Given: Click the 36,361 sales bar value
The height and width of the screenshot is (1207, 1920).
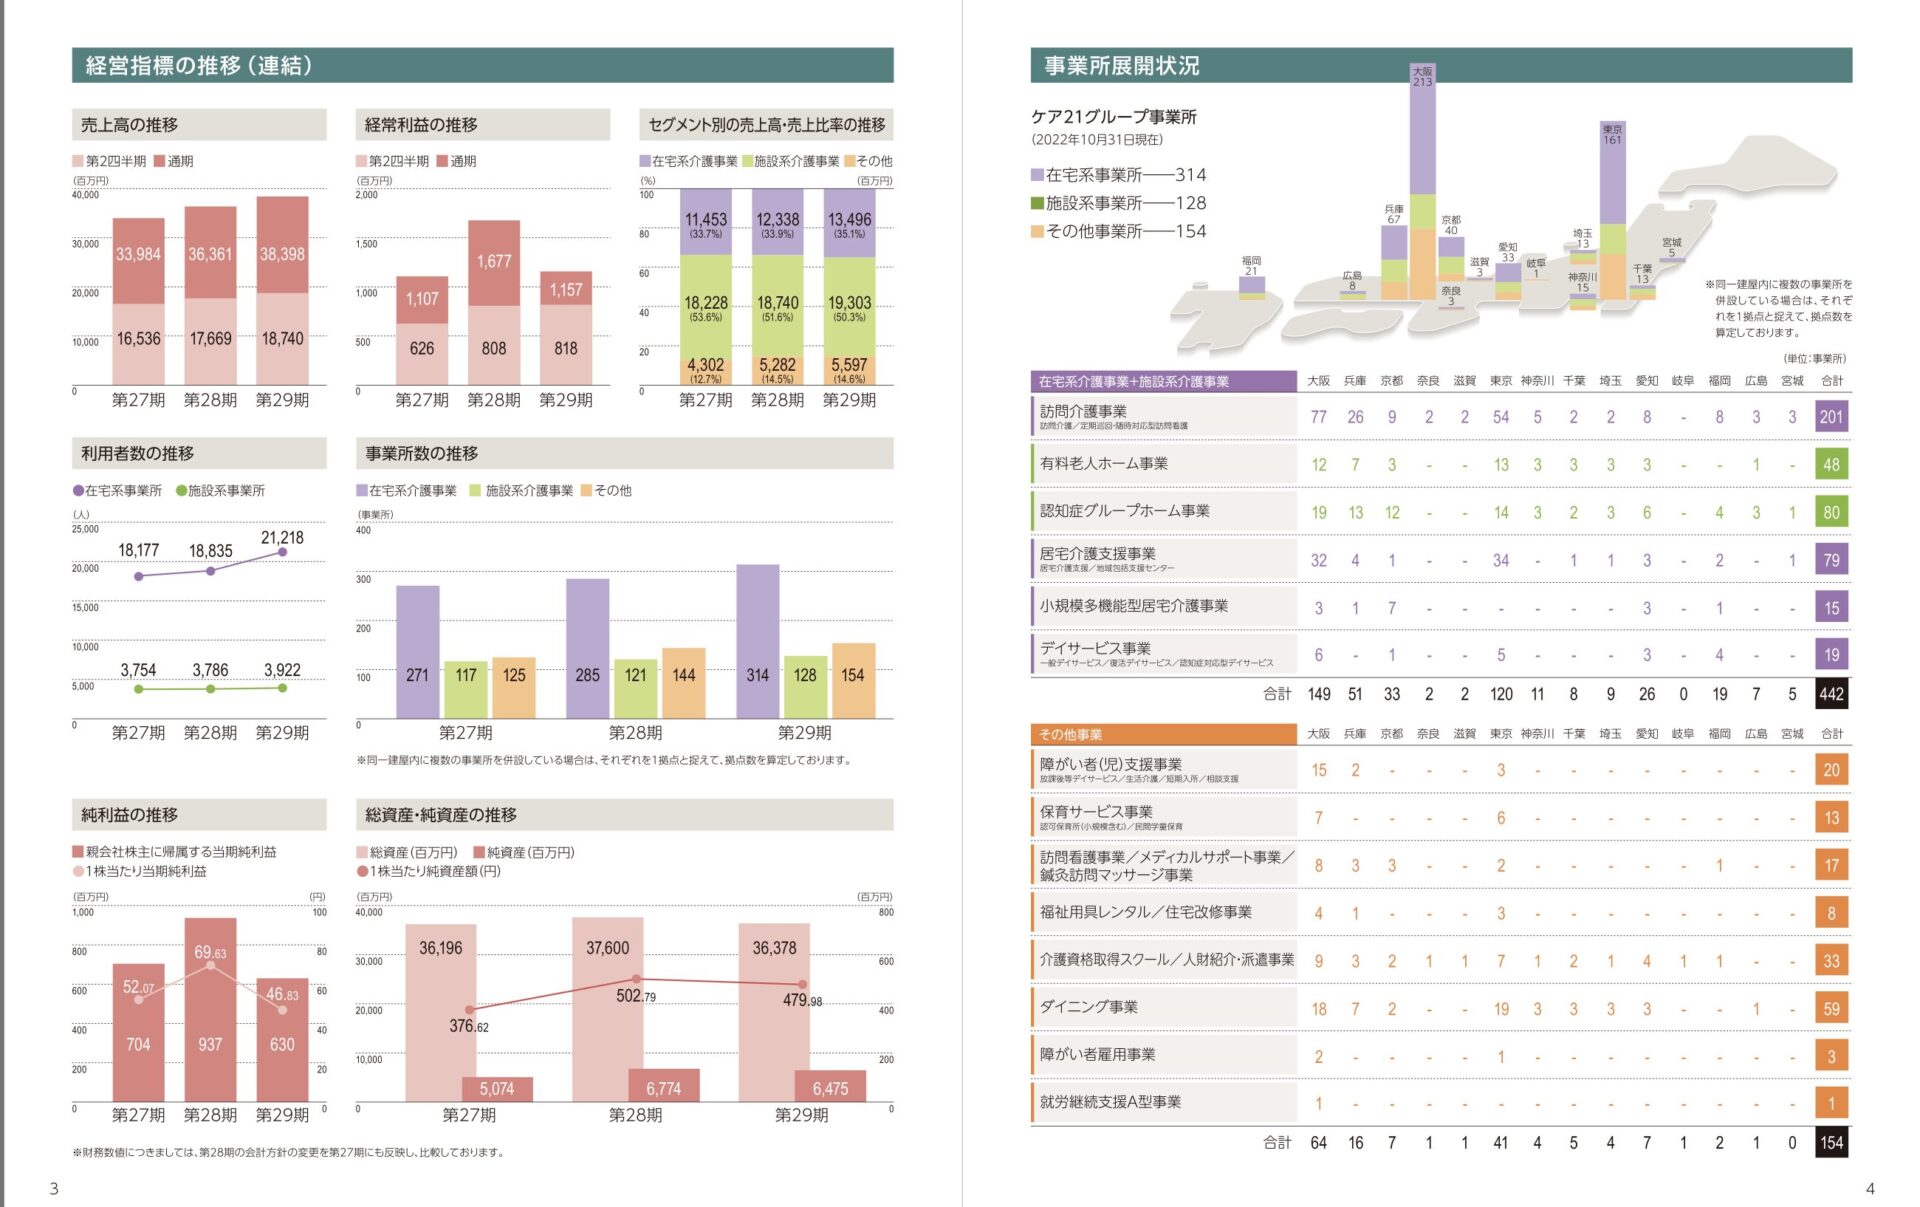Looking at the screenshot, I should coord(210,254).
